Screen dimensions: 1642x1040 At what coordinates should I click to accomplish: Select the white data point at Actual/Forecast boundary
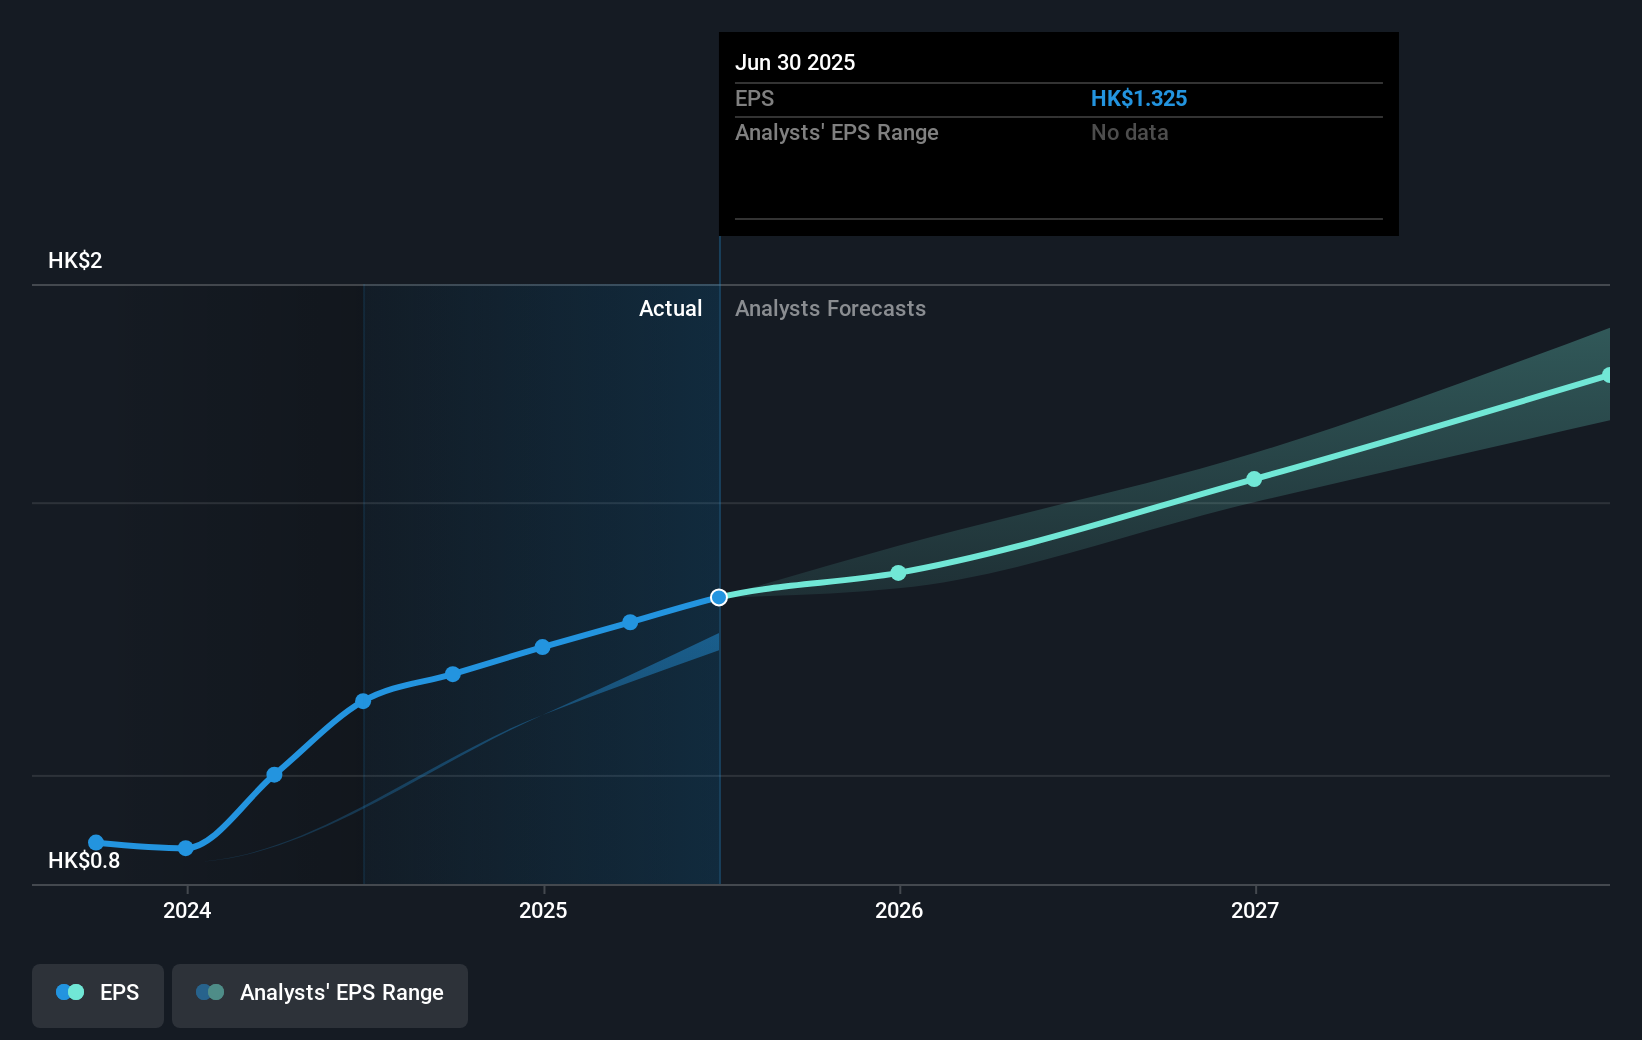tap(718, 597)
